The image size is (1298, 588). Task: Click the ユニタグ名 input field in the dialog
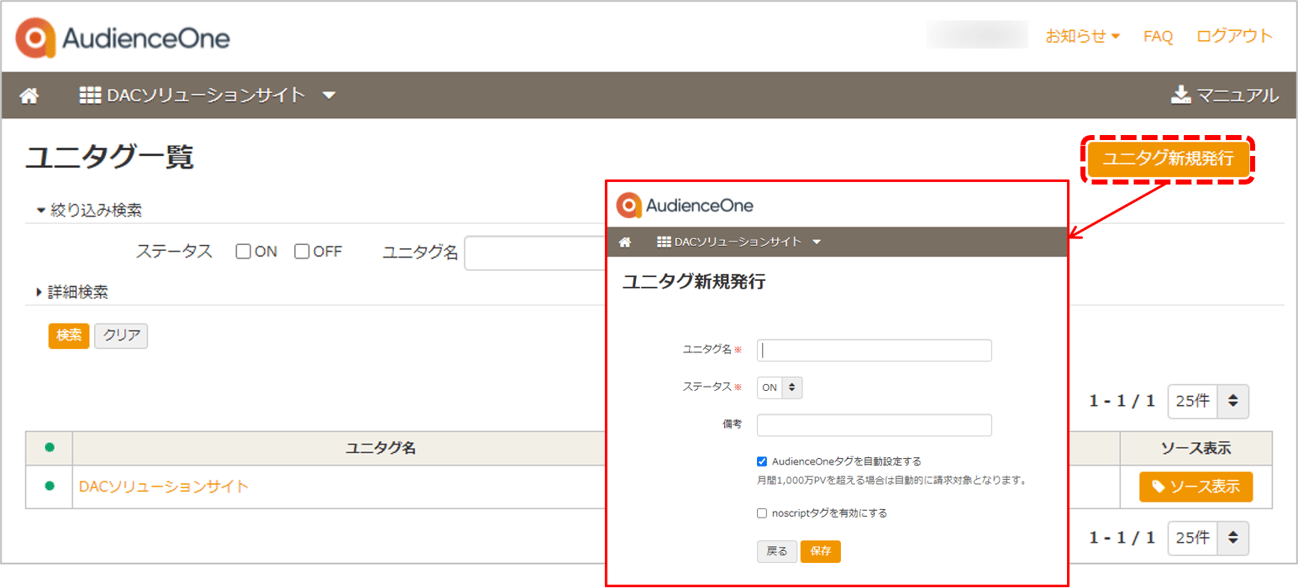point(873,350)
